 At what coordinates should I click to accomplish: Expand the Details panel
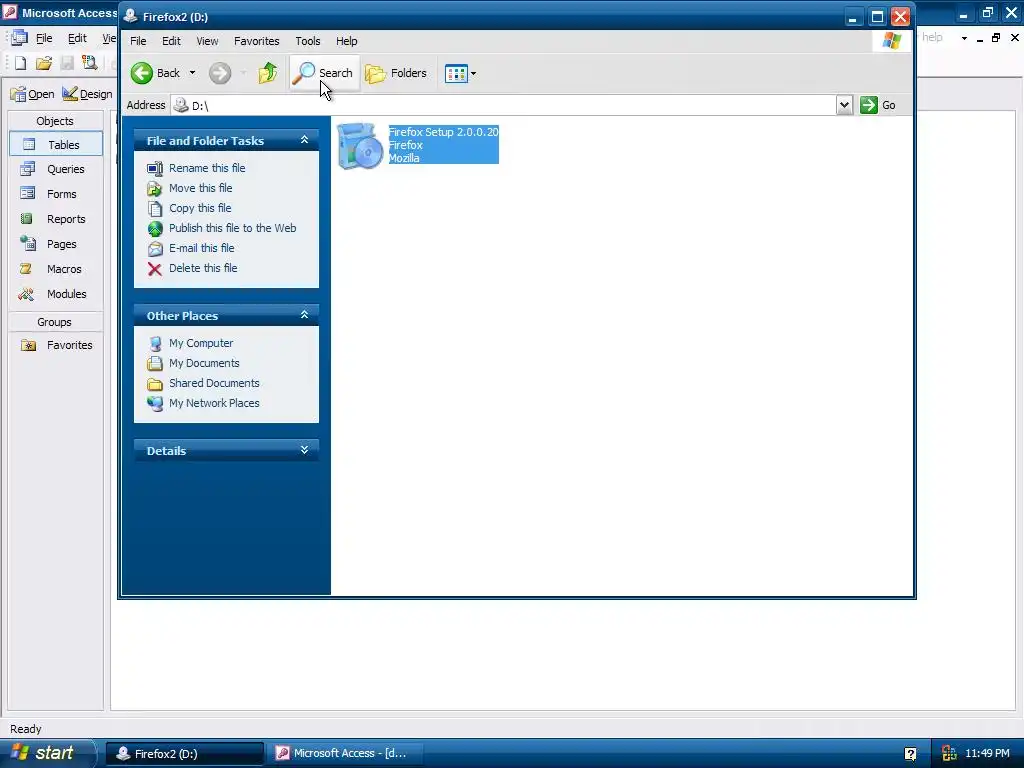pos(304,450)
